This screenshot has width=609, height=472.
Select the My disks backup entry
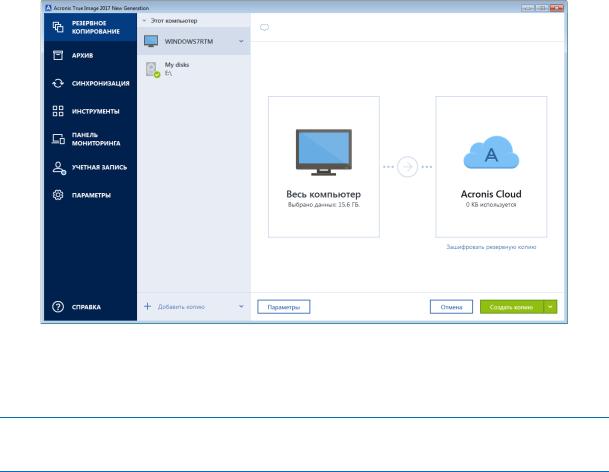coord(194,69)
